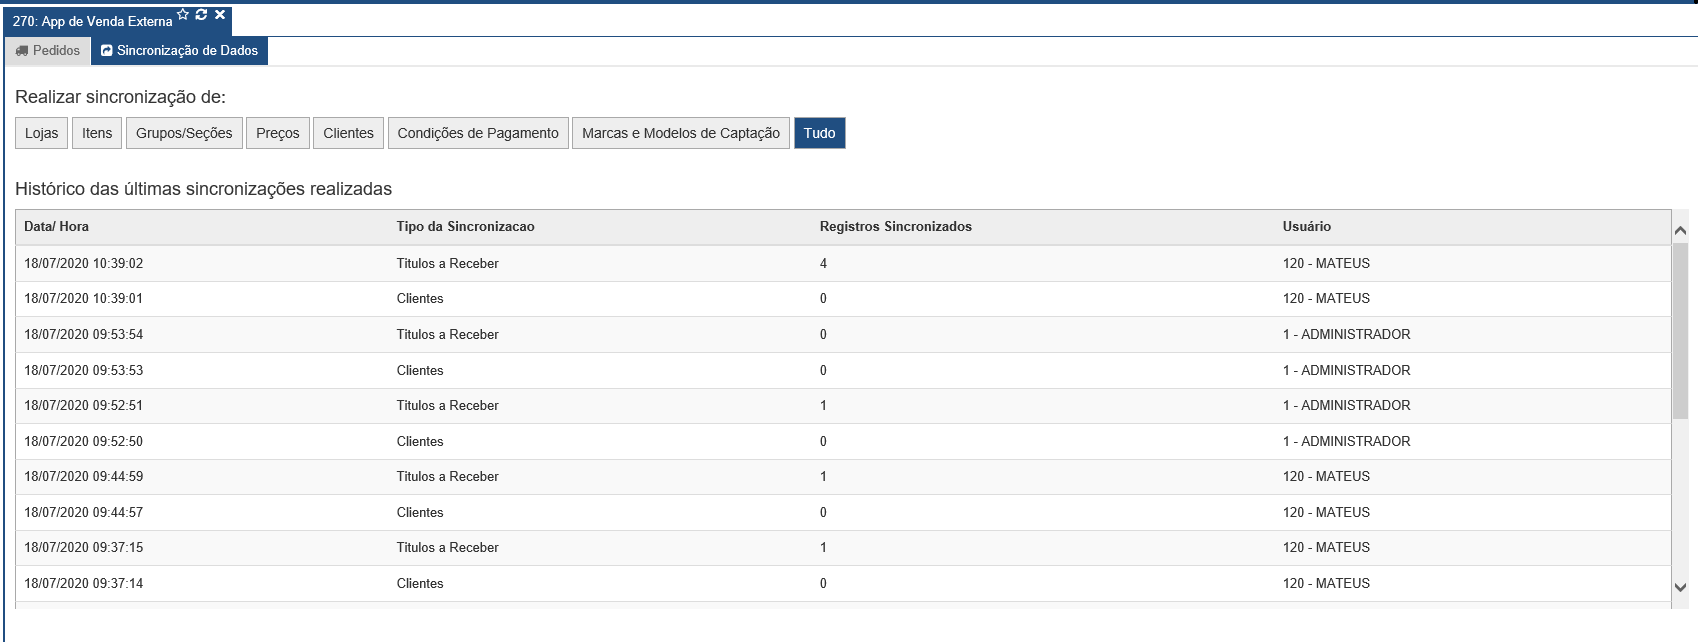Click the Clientes sync button
Screen dimensions: 1698x642
348,133
